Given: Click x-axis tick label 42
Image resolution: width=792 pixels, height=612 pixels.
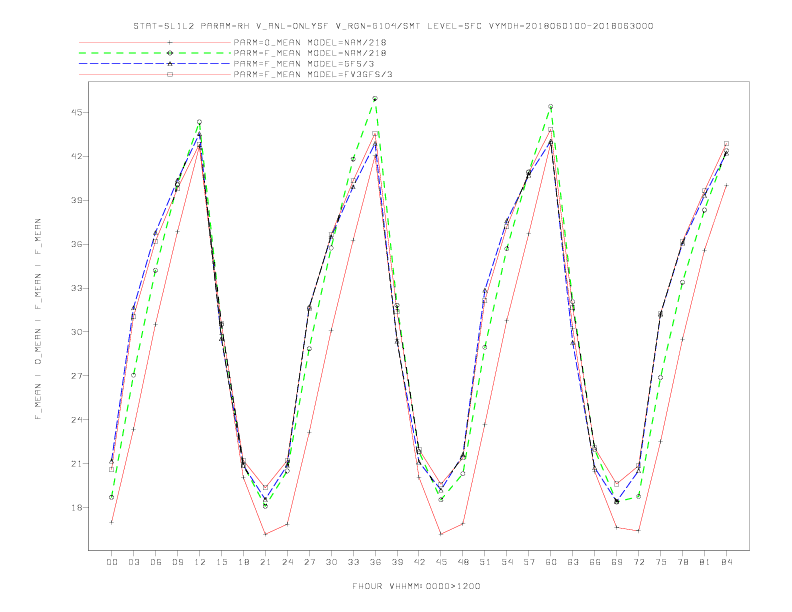Looking at the screenshot, I should coord(419,562).
